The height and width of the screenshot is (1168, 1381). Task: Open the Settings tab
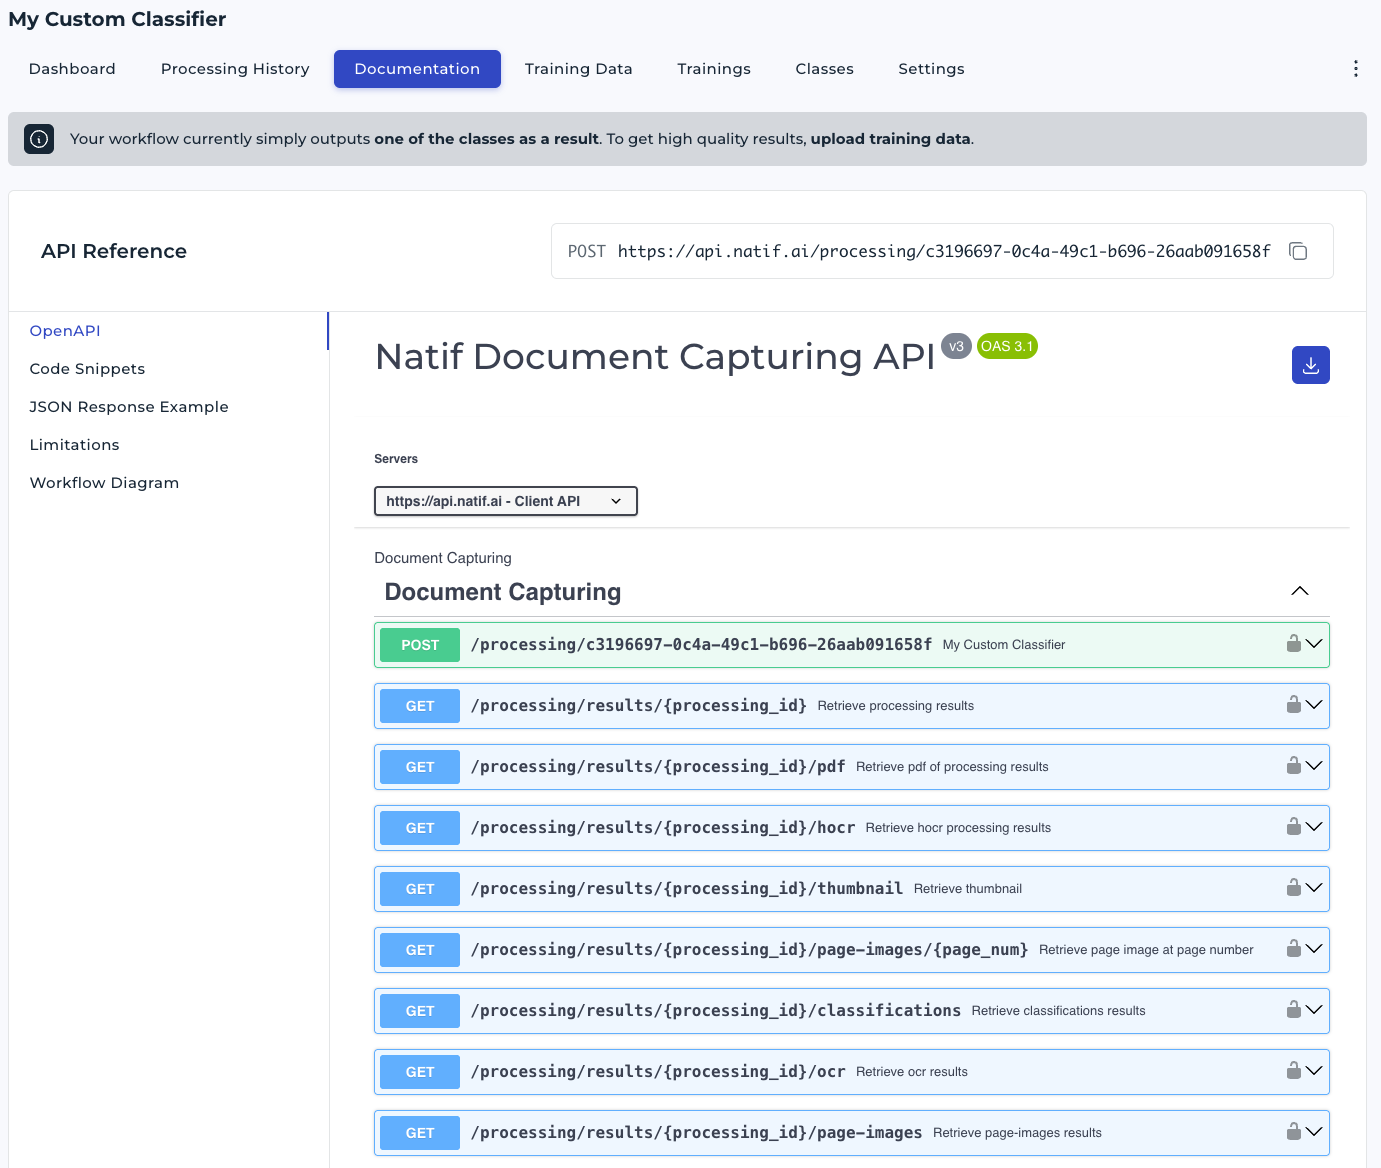[931, 69]
